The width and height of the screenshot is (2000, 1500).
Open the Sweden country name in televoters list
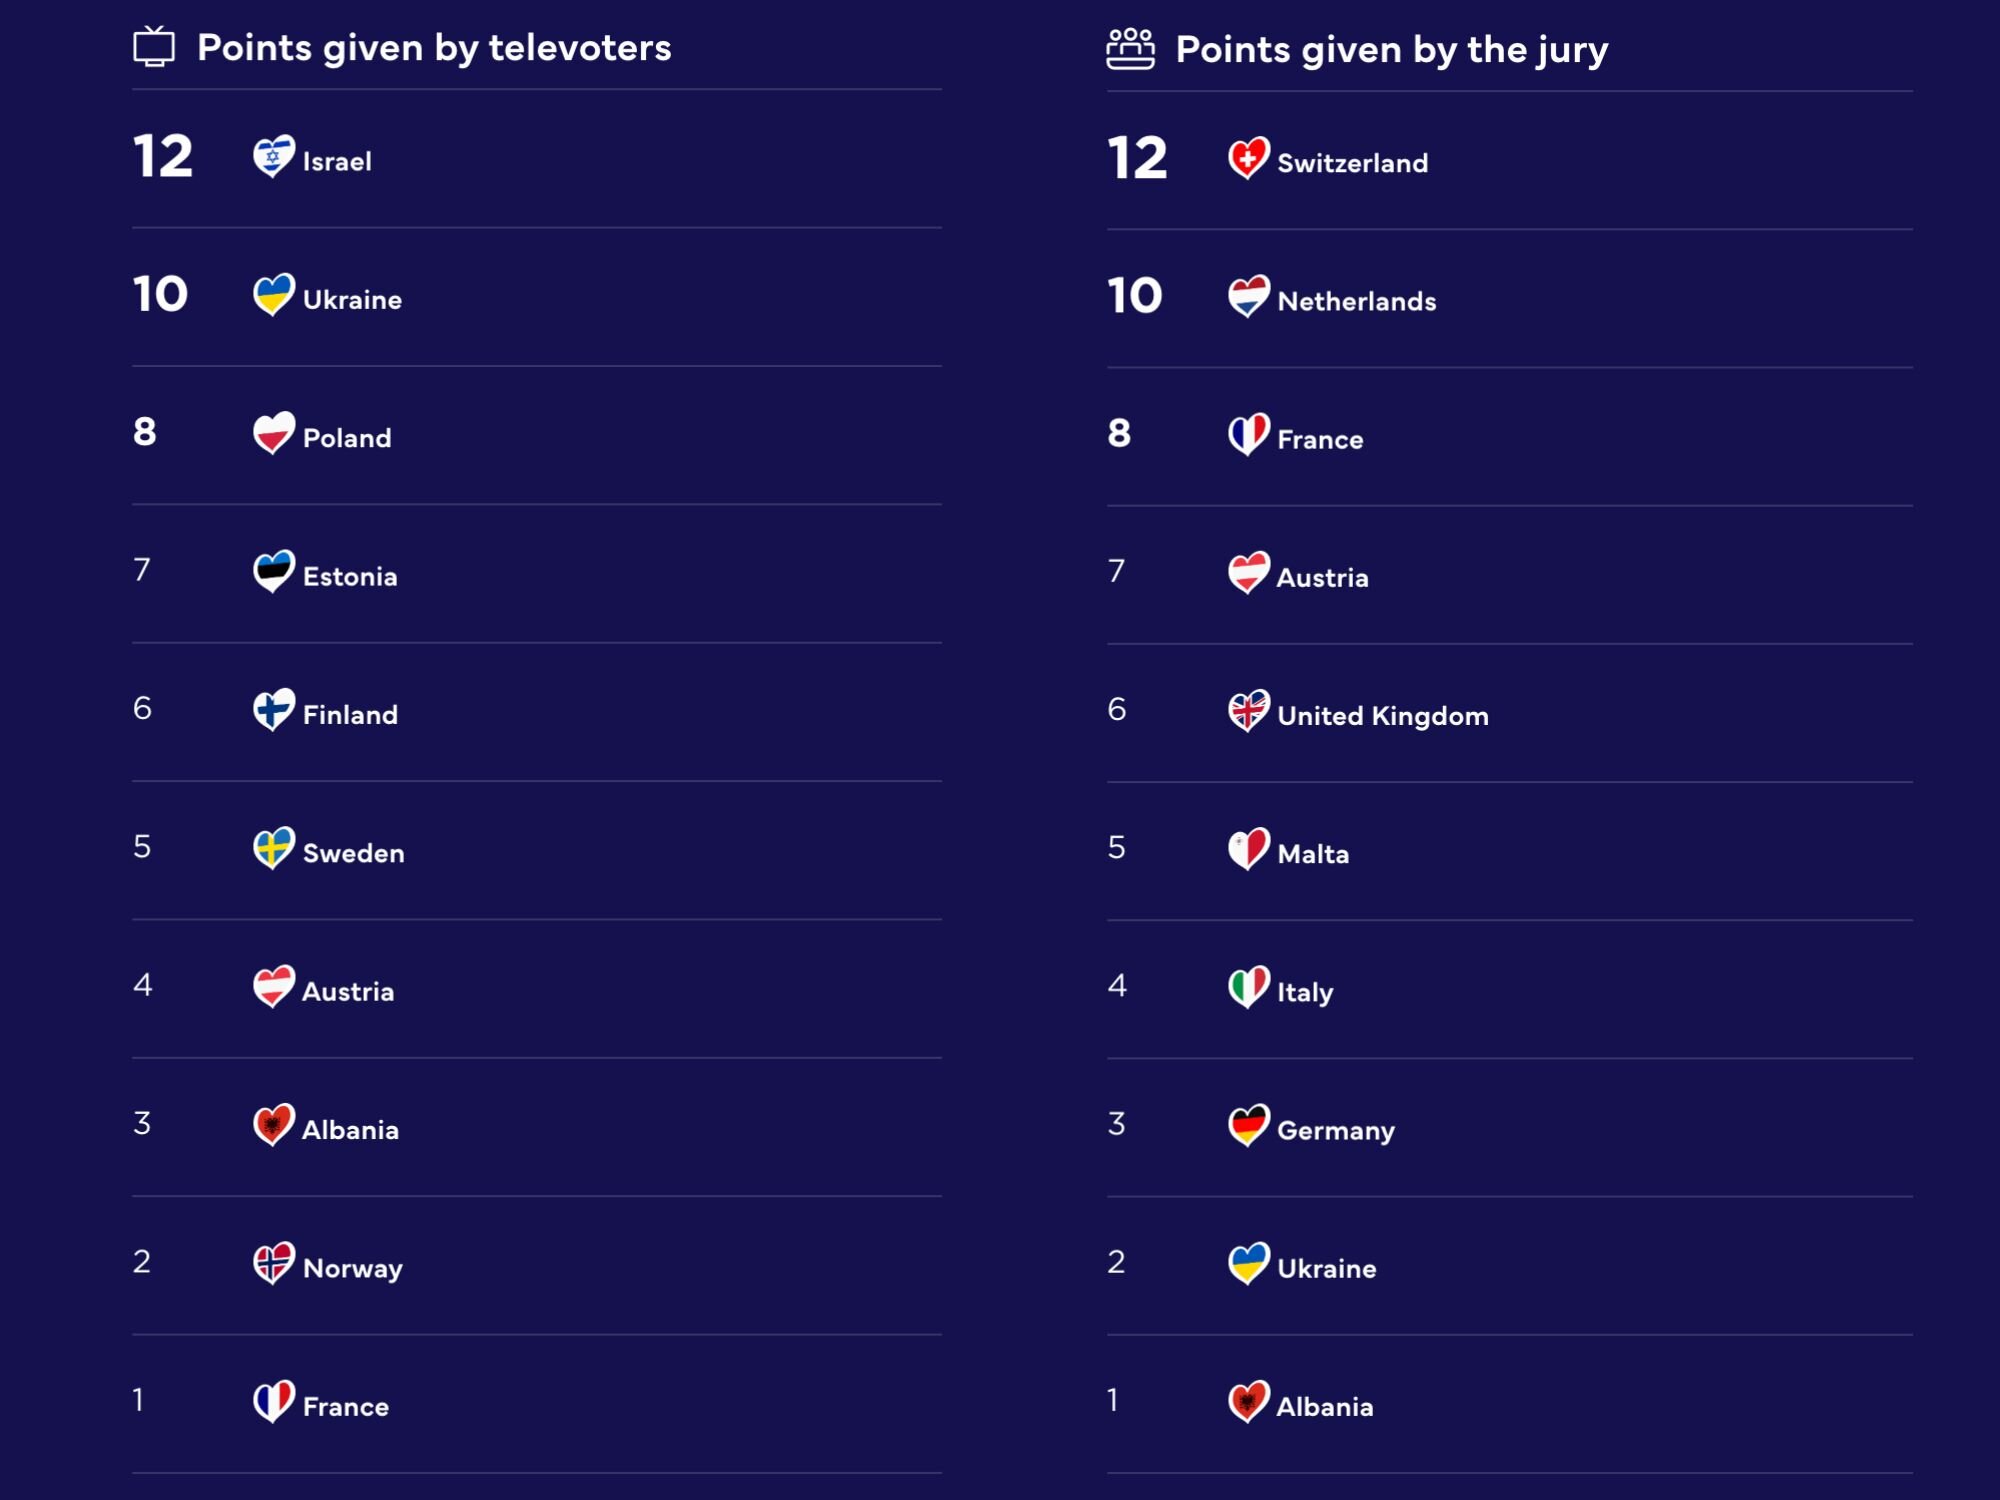coord(353,853)
